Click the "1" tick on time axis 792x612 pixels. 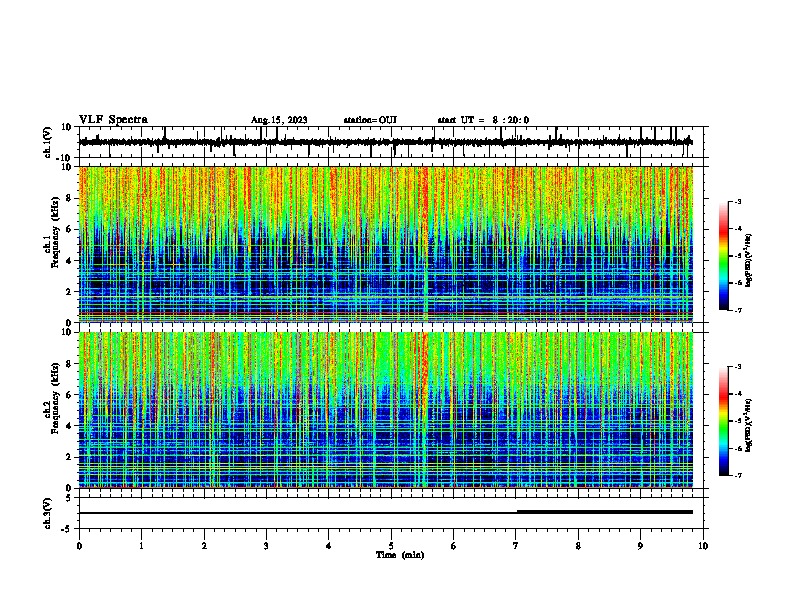pyautogui.click(x=141, y=546)
